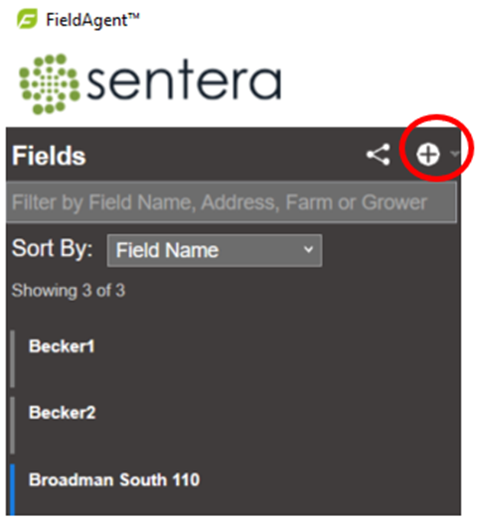The height and width of the screenshot is (520, 480).
Task: Click the Fields panel heading
Action: [x=49, y=156]
